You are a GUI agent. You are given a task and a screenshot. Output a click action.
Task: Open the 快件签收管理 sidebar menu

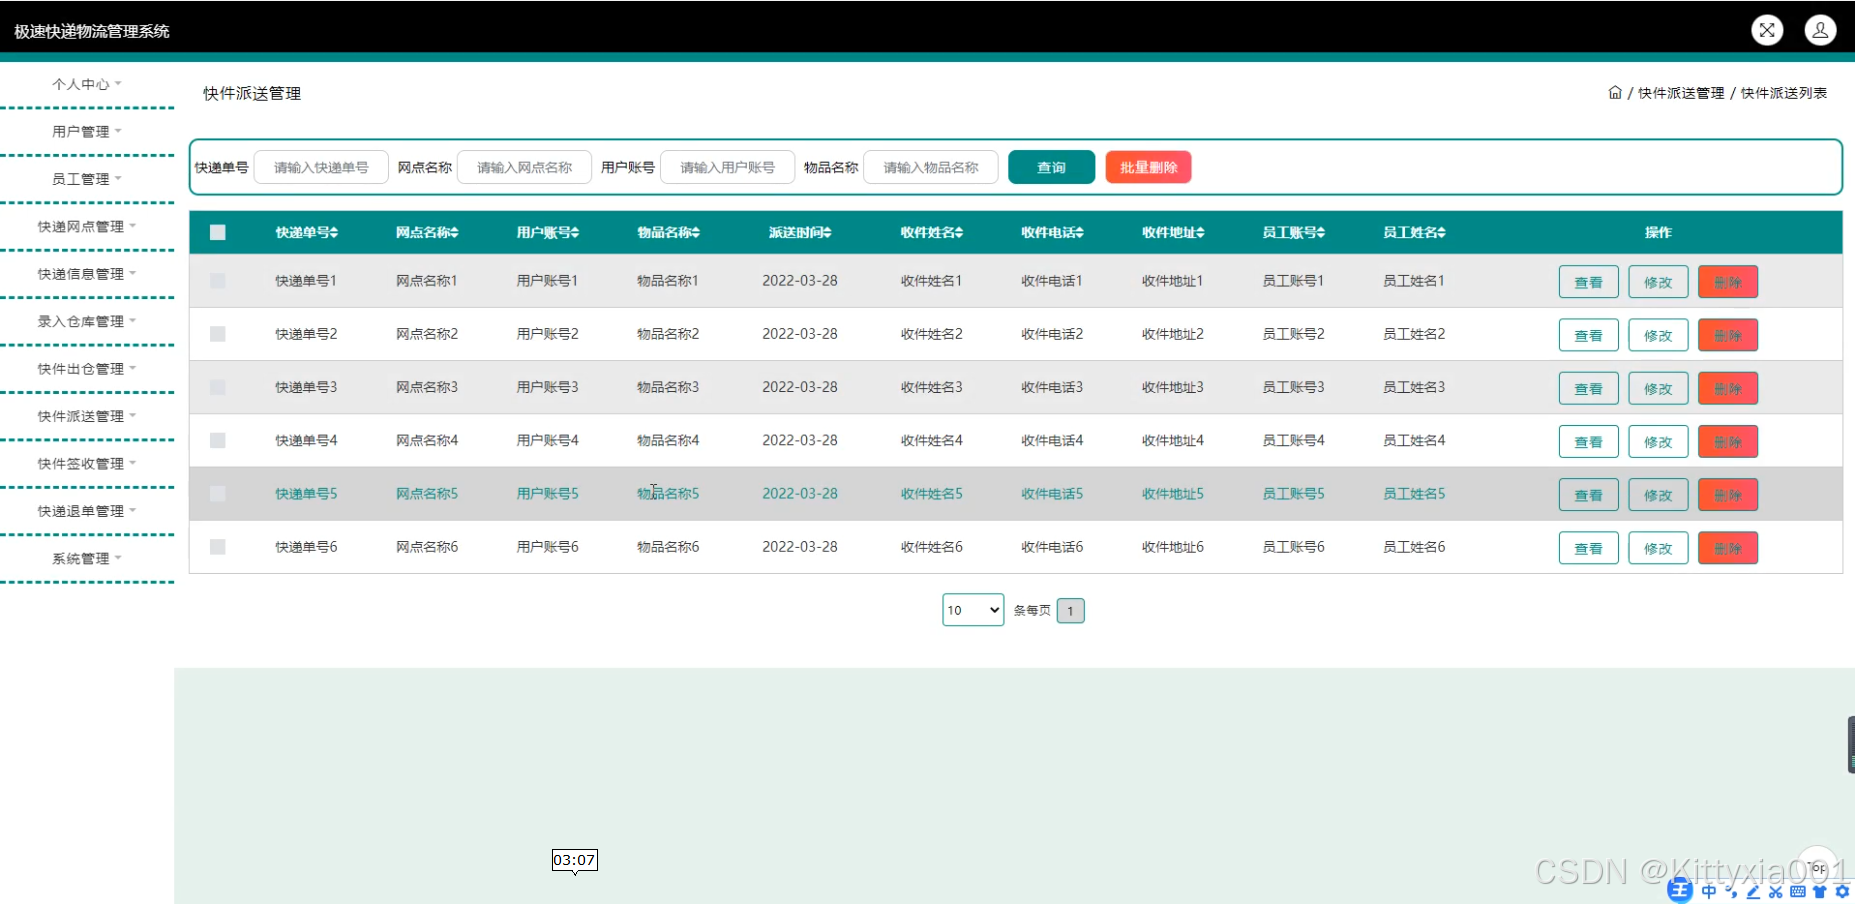86,464
